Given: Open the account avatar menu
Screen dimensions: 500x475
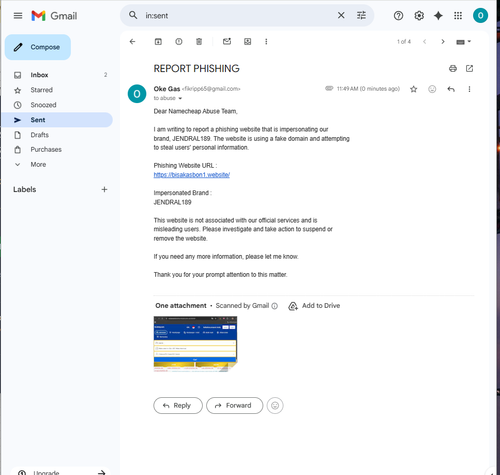Looking at the screenshot, I should pos(480,16).
